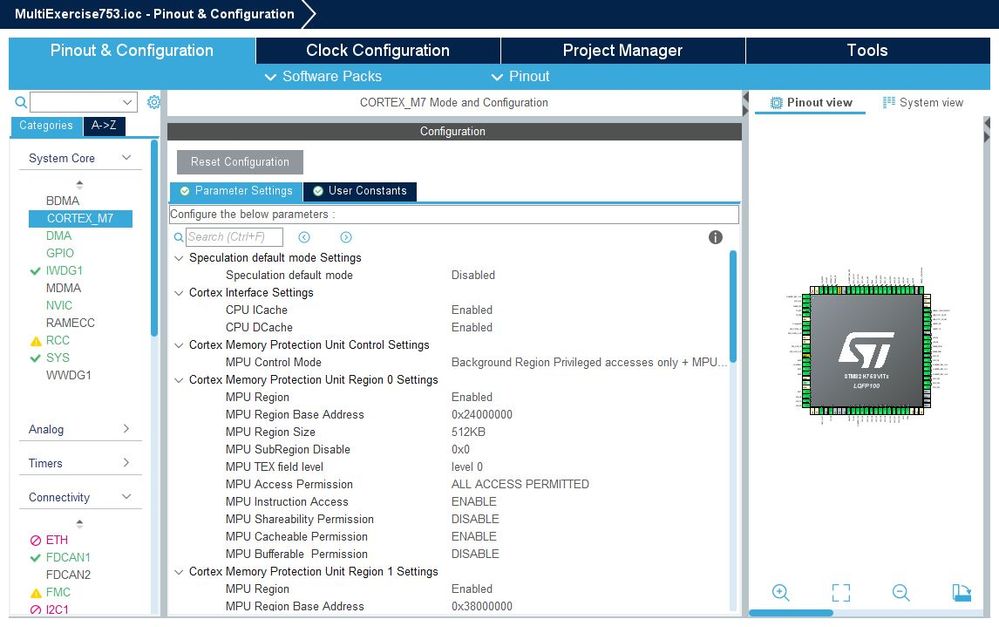Go to the next search result arrow

pyautogui.click(x=346, y=237)
